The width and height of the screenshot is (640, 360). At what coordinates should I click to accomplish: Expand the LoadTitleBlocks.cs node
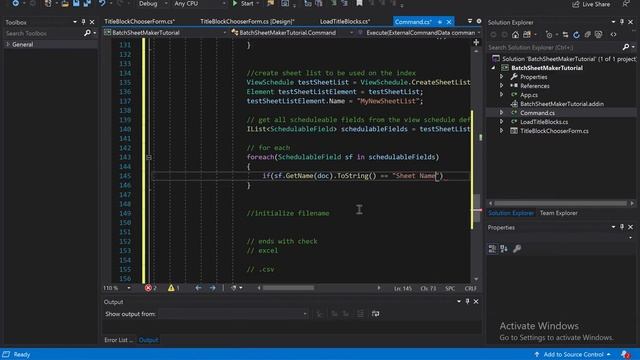(502, 122)
